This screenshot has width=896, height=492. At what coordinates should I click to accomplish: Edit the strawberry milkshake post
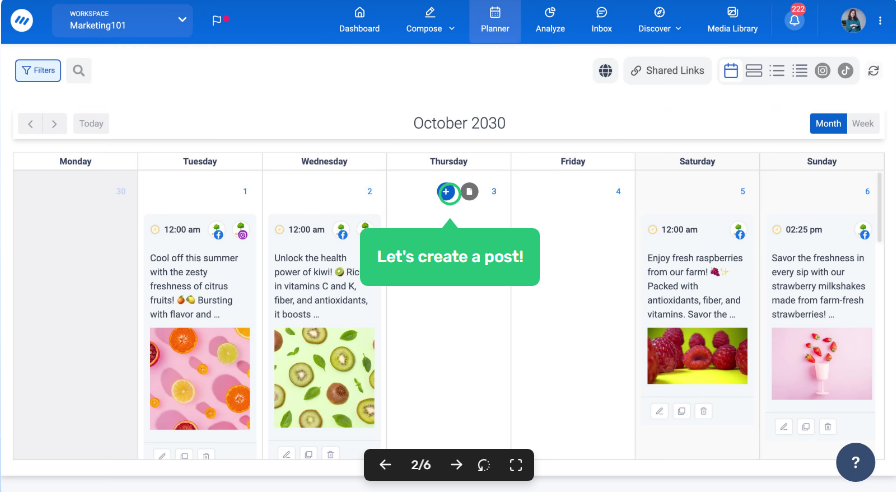point(784,426)
